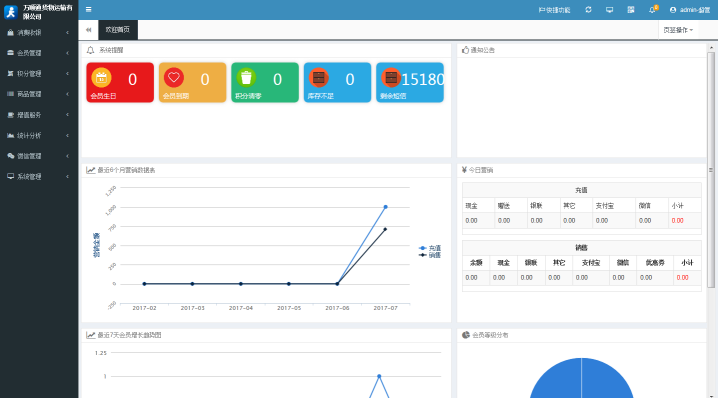Viewport: 718px width, 398px height.
Task: Expand 积分管理 menu chevron
Action: click(x=67, y=74)
